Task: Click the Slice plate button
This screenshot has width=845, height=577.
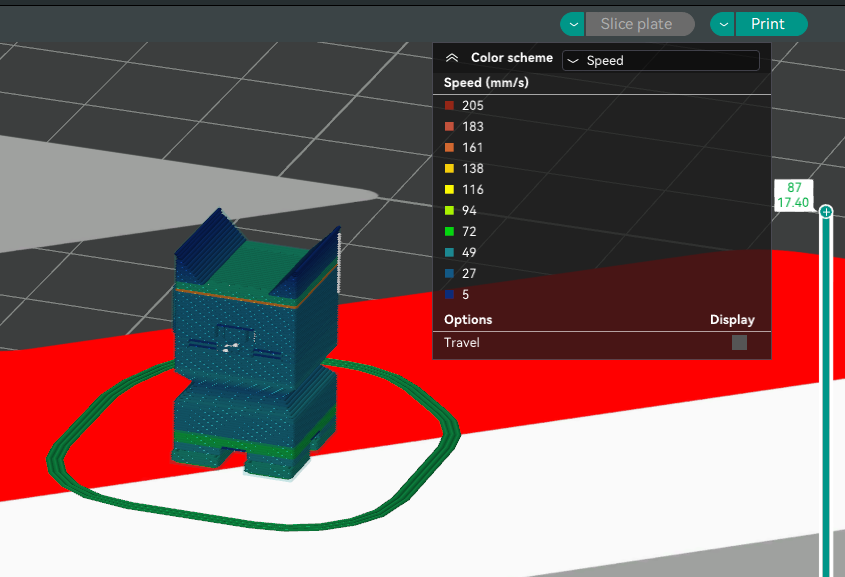Action: click(x=639, y=24)
